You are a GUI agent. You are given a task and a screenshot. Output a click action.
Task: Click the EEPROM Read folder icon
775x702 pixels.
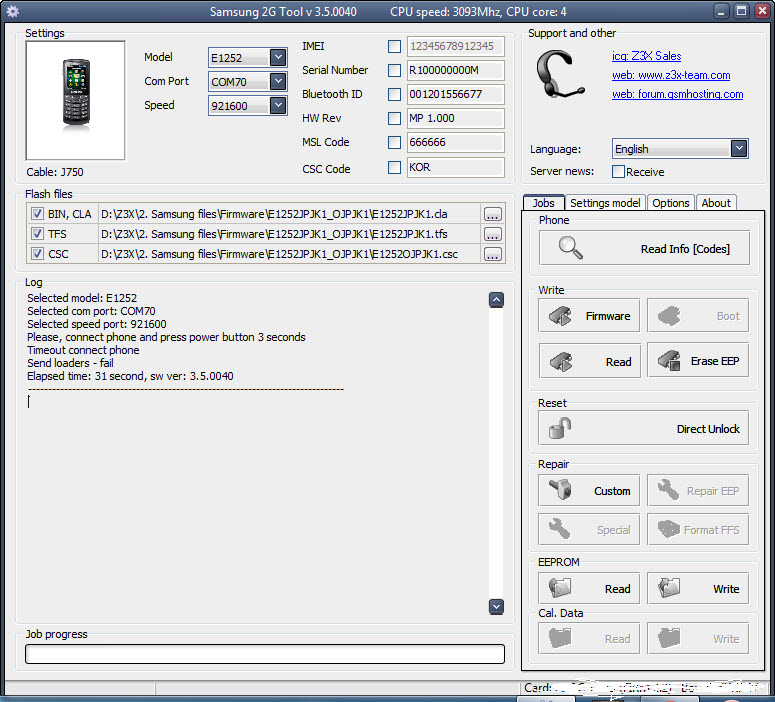tap(560, 588)
